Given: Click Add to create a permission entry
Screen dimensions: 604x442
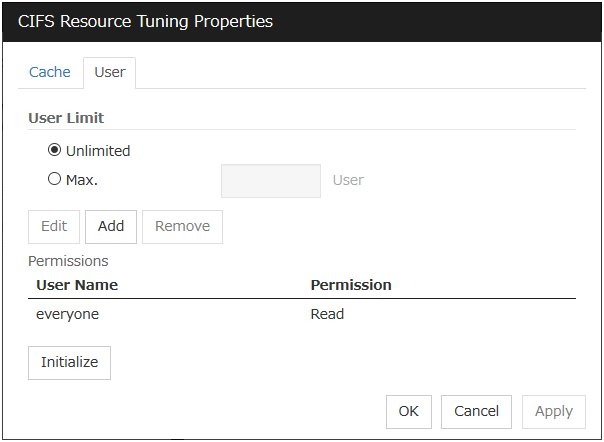Looking at the screenshot, I should (111, 226).
